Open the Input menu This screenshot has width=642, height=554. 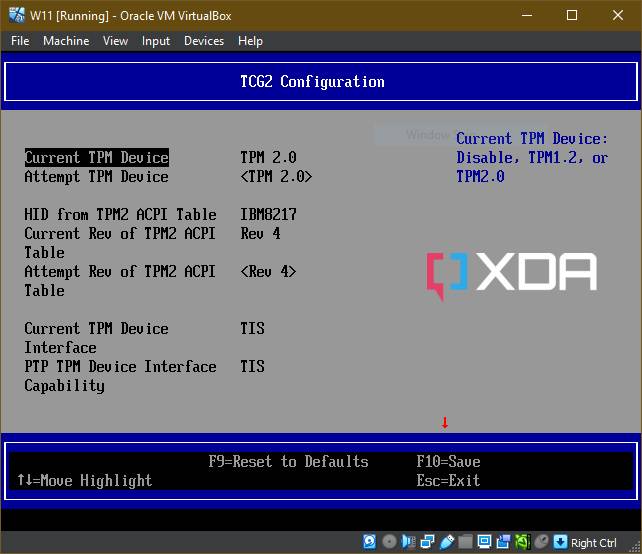tap(156, 41)
